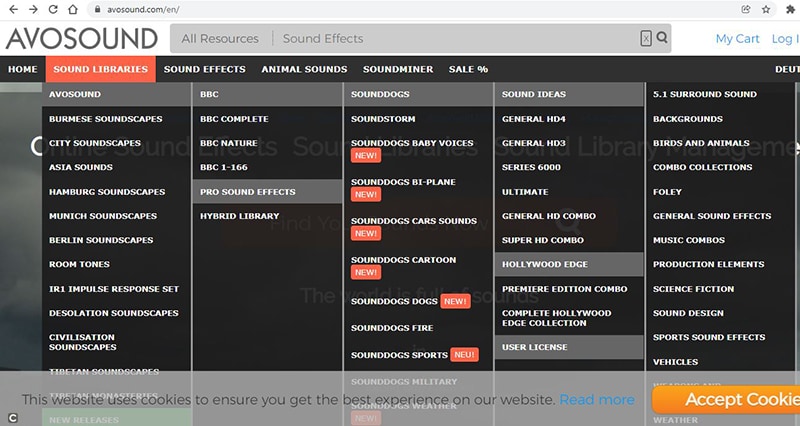
Task: Open browser extensions puzzle icon
Action: [x=791, y=9]
